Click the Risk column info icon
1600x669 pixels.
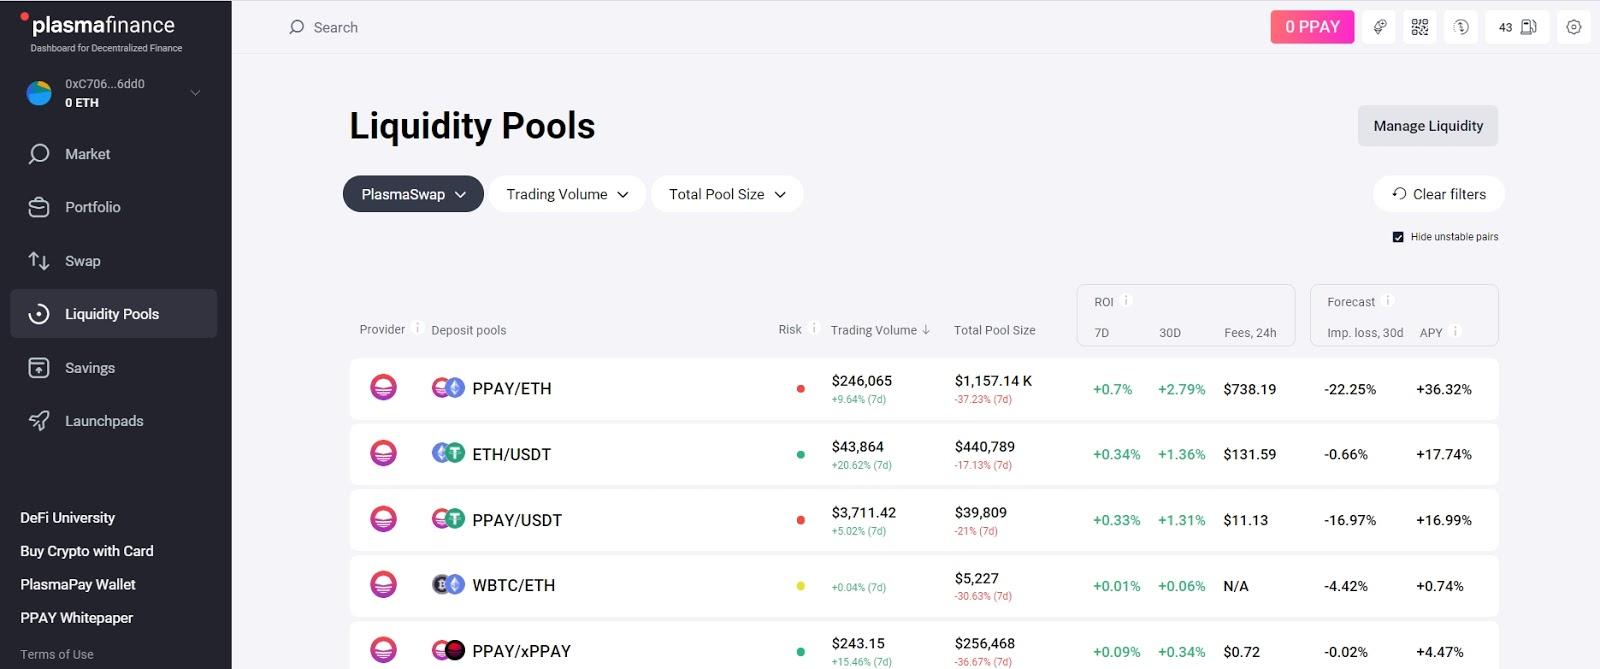pyautogui.click(x=814, y=328)
